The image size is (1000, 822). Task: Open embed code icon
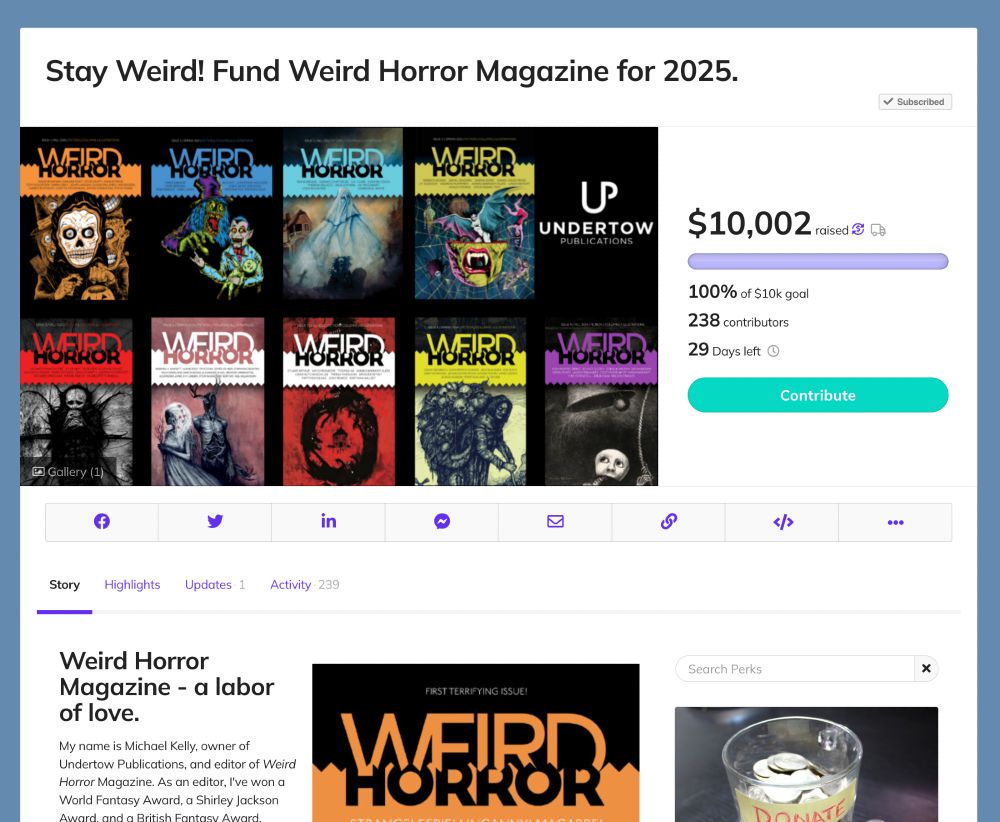783,522
